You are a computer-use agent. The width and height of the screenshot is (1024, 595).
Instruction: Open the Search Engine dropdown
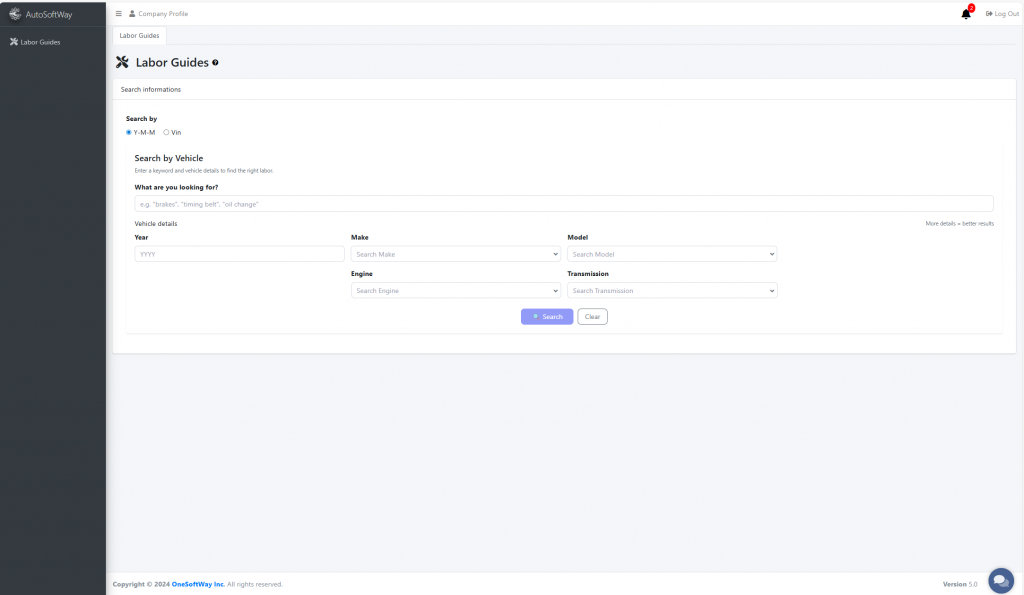click(456, 291)
